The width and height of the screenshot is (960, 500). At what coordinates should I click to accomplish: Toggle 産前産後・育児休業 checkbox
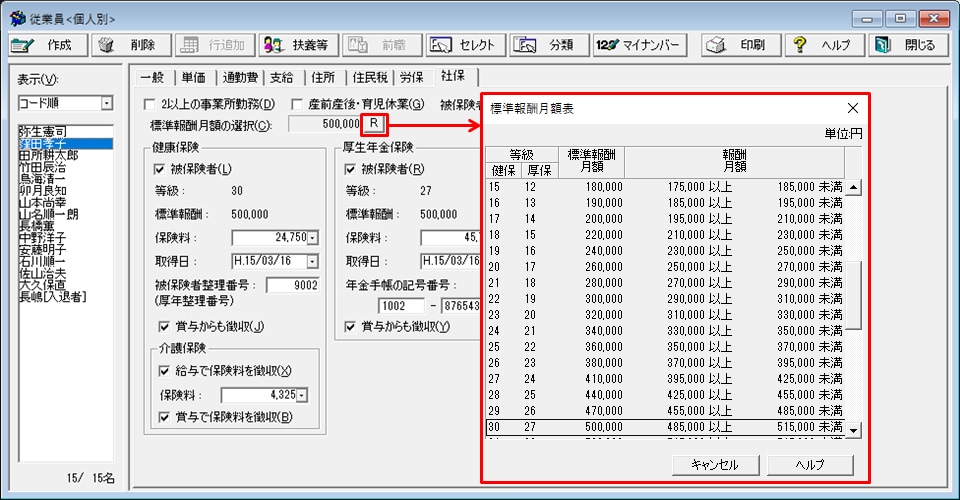[x=297, y=104]
